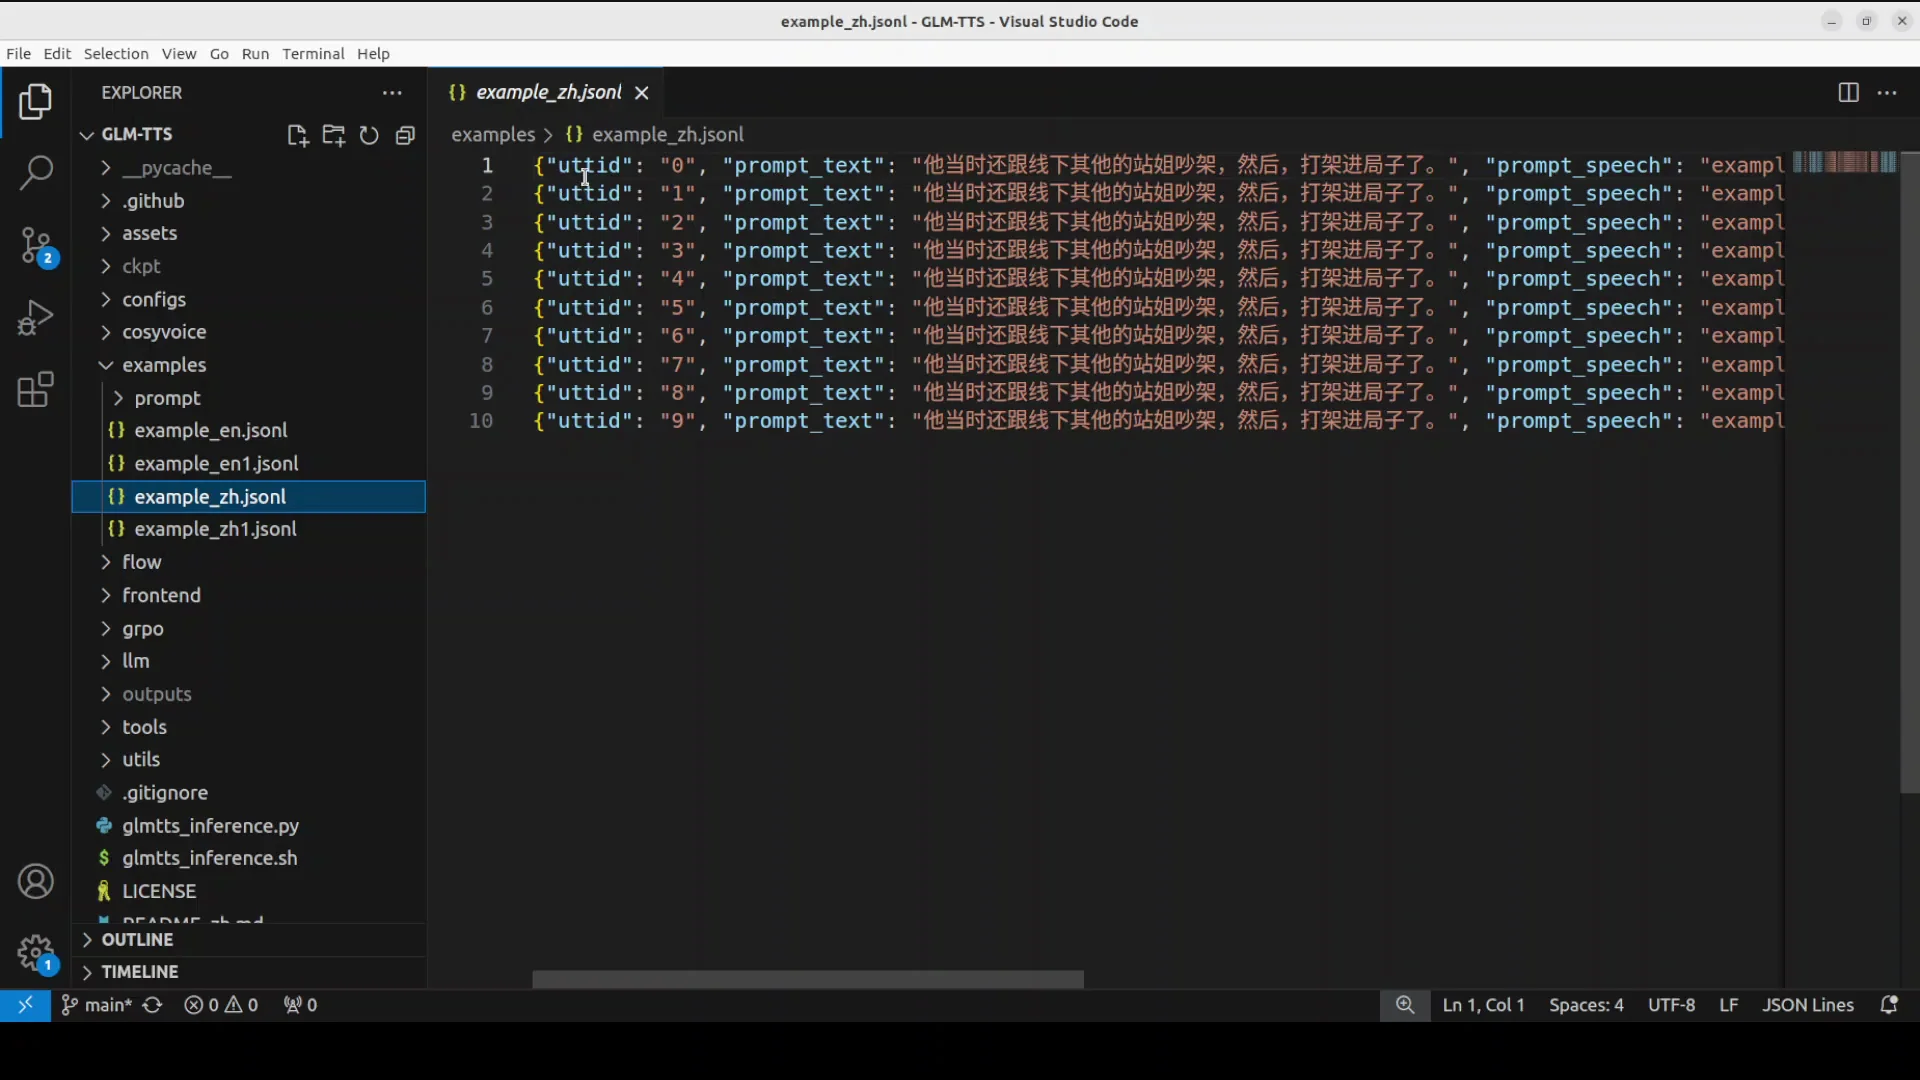Open the Run and Debug view
Image resolution: width=1920 pixels, height=1080 pixels.
pyautogui.click(x=36, y=317)
